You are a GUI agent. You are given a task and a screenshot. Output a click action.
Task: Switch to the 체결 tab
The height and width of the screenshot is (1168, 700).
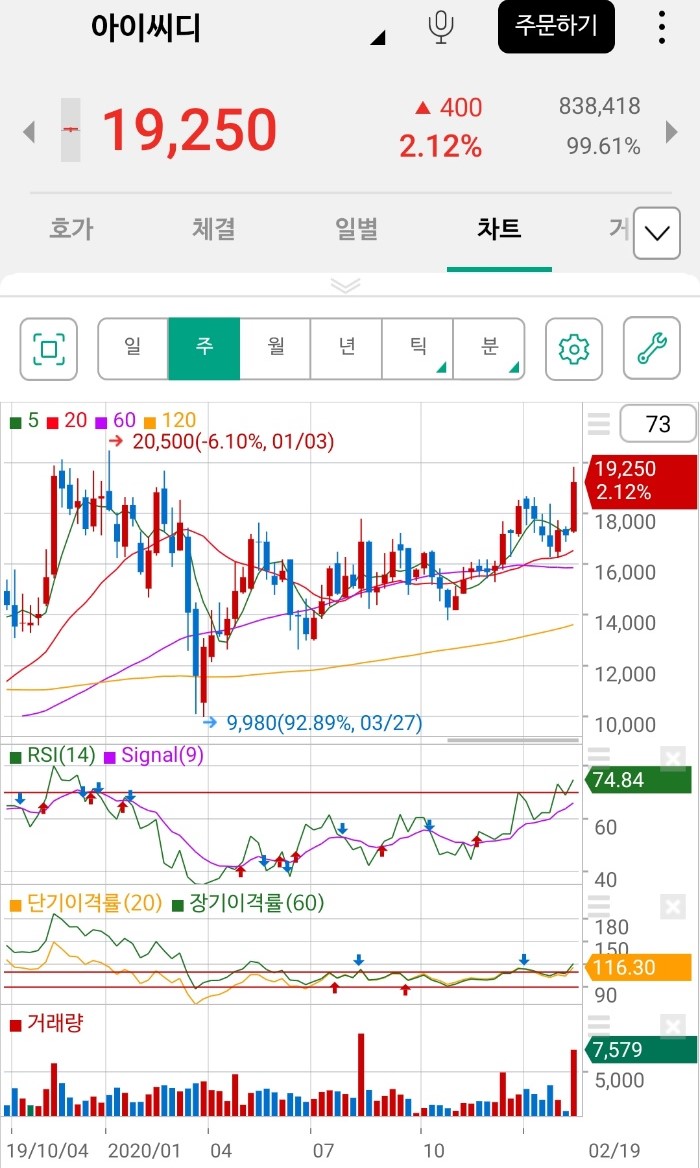pos(214,229)
